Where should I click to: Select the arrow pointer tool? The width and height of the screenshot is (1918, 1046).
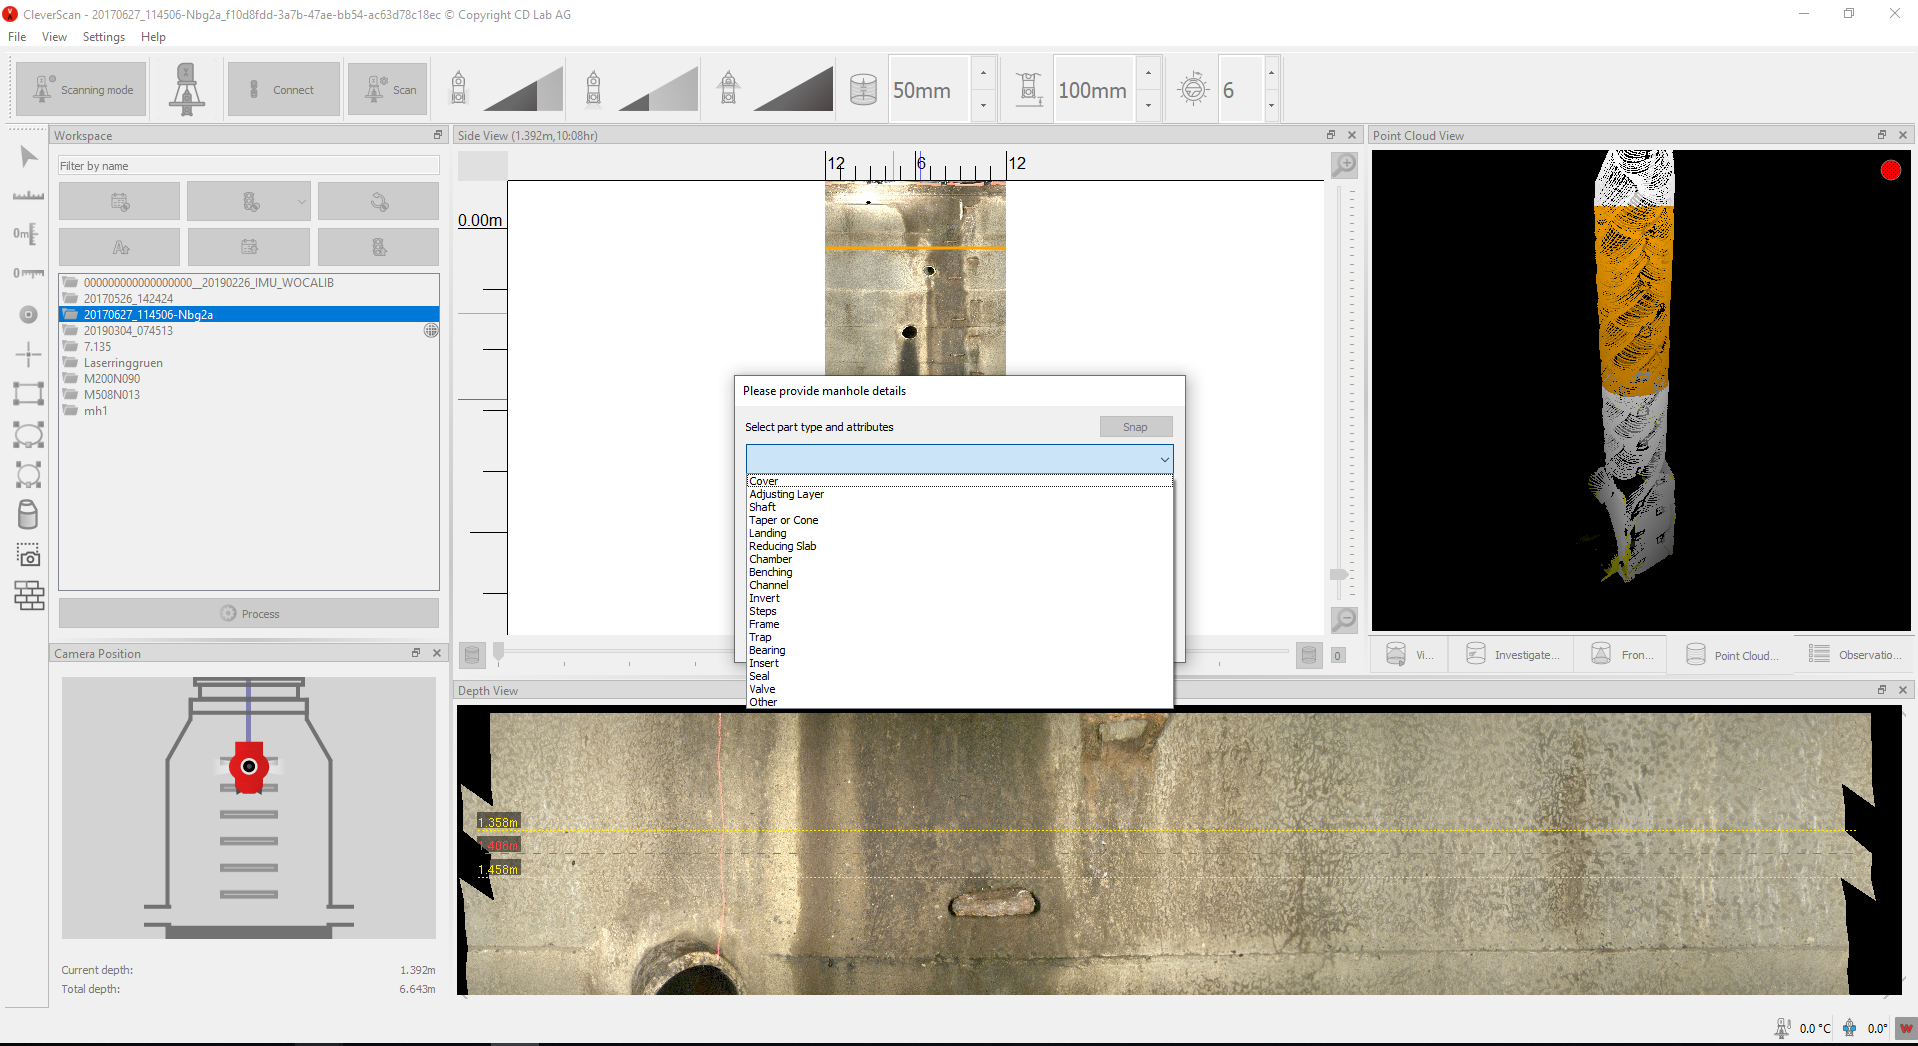point(28,156)
